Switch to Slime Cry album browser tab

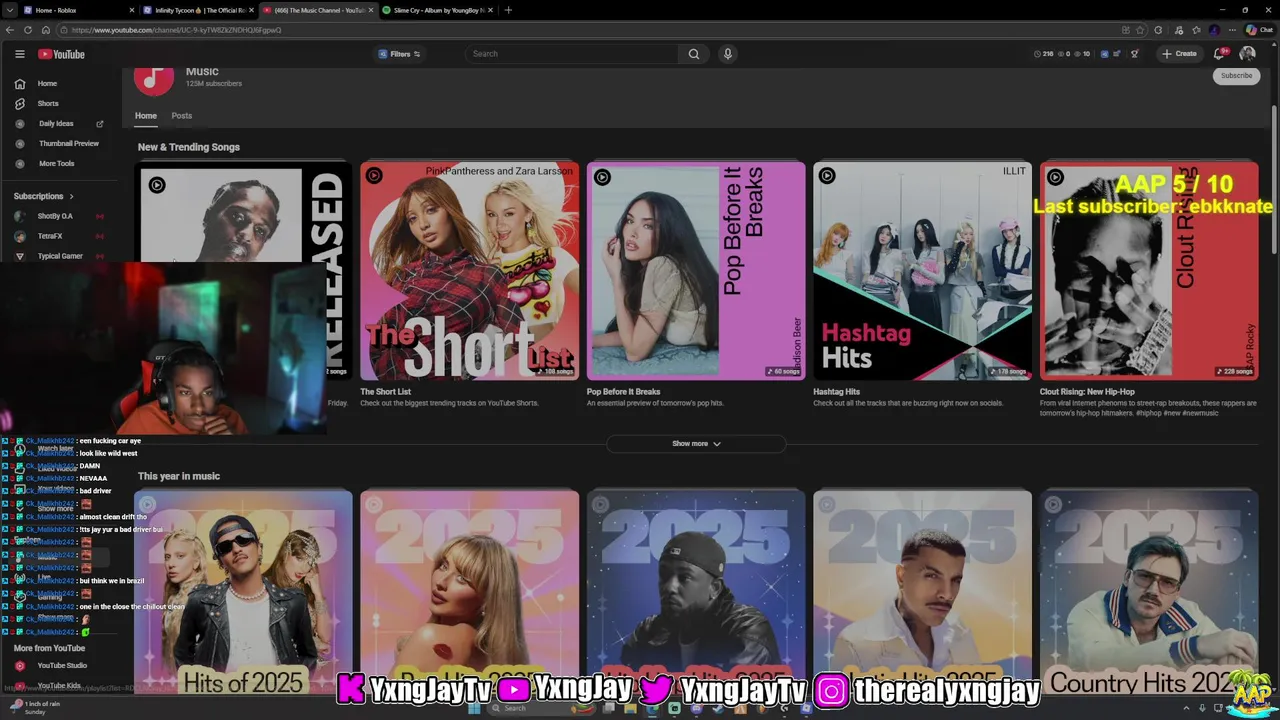[x=438, y=10]
